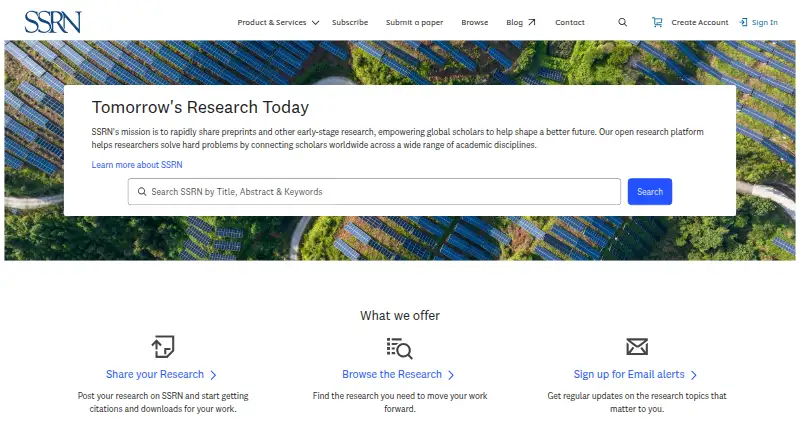The image size is (800, 440).
Task: Click the SSRN's mission paragraph text
Action: click(397, 138)
